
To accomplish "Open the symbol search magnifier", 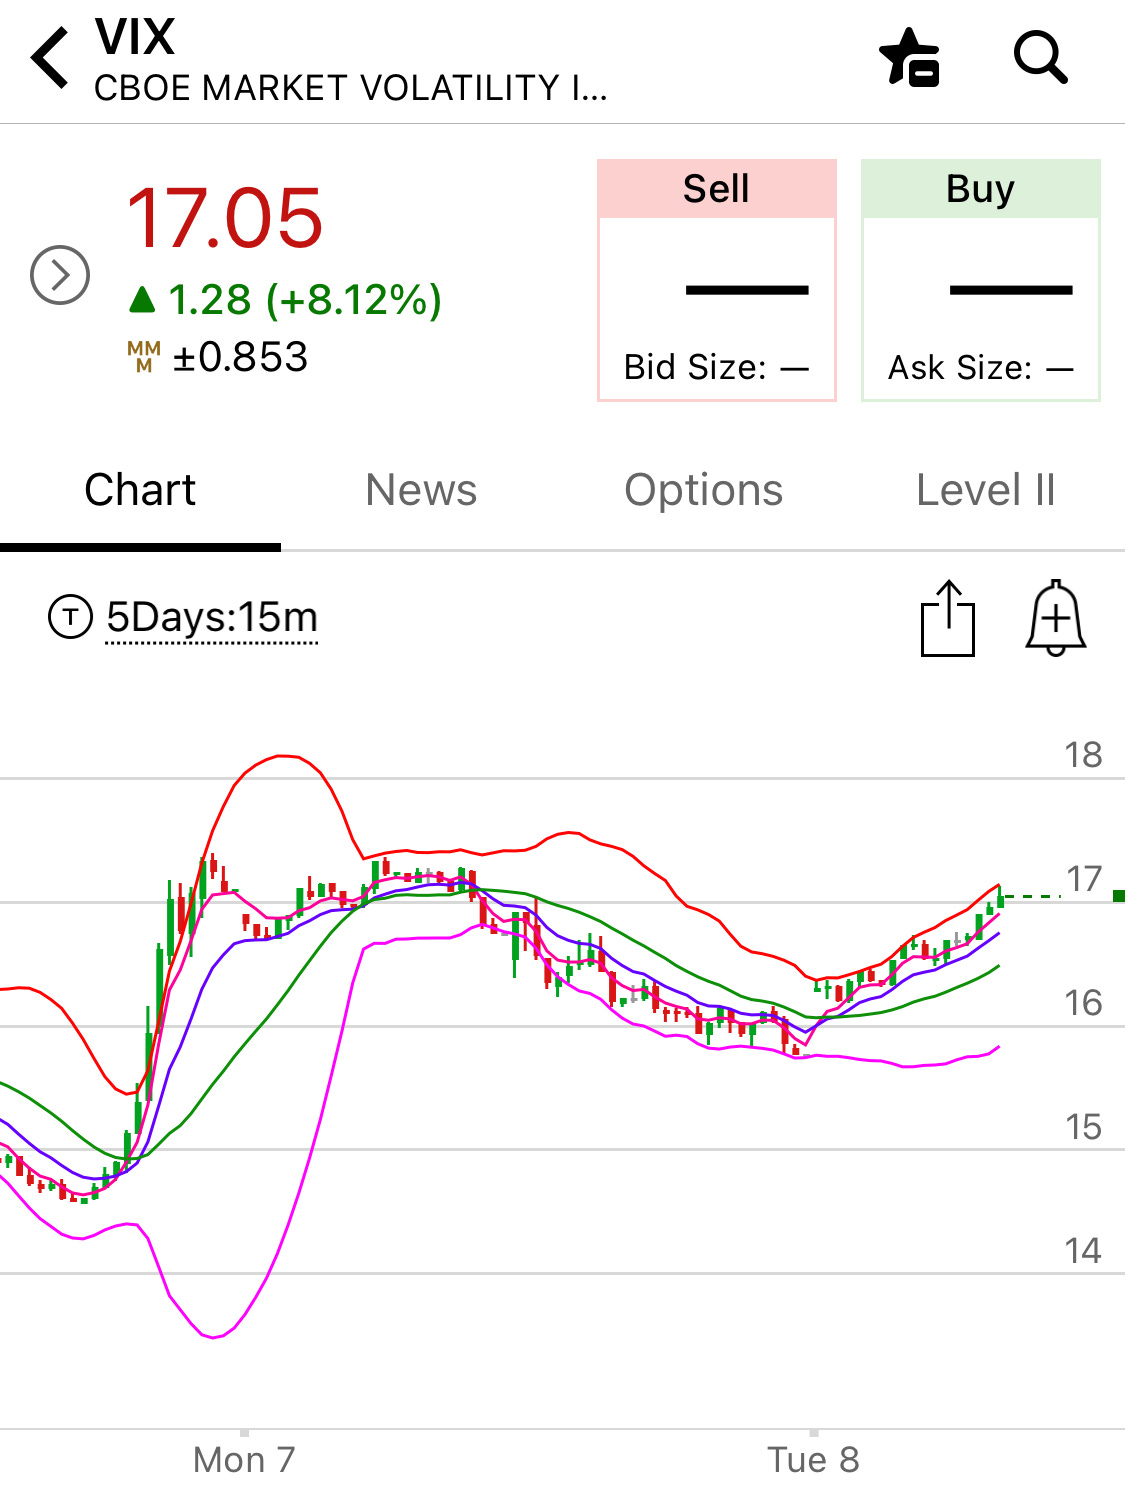I will (x=1041, y=57).
